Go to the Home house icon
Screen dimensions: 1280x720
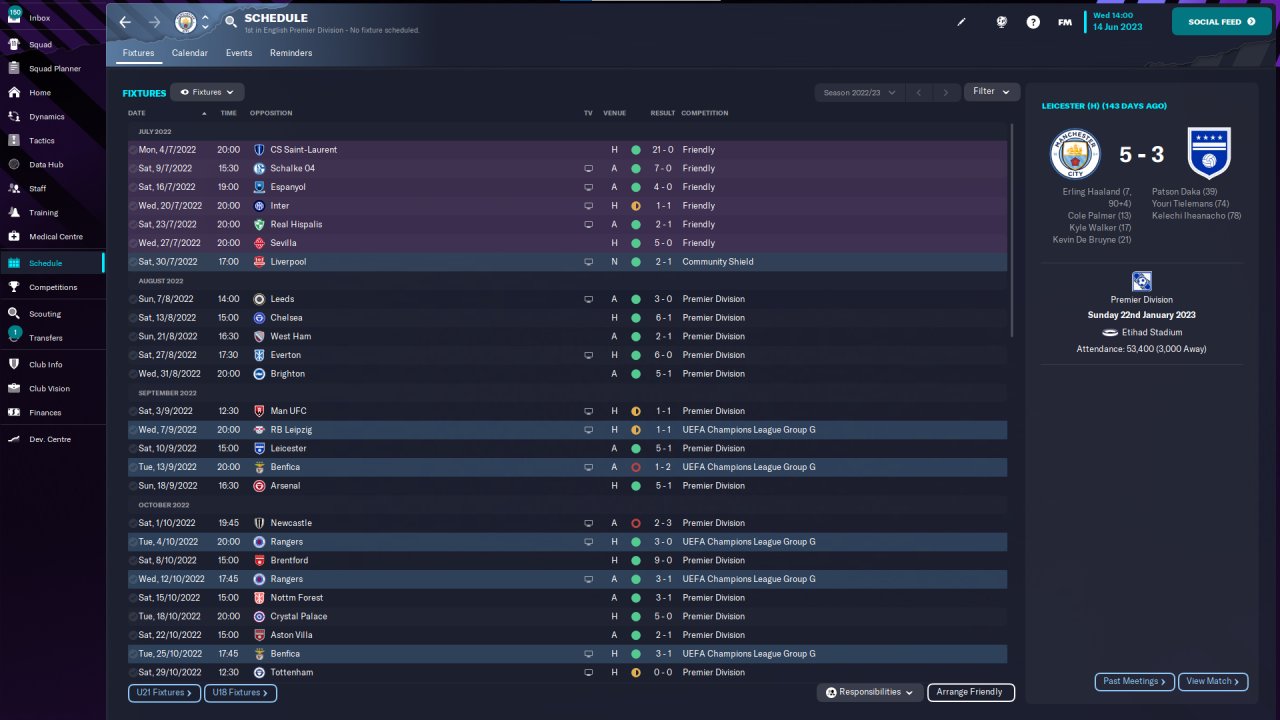(14, 92)
